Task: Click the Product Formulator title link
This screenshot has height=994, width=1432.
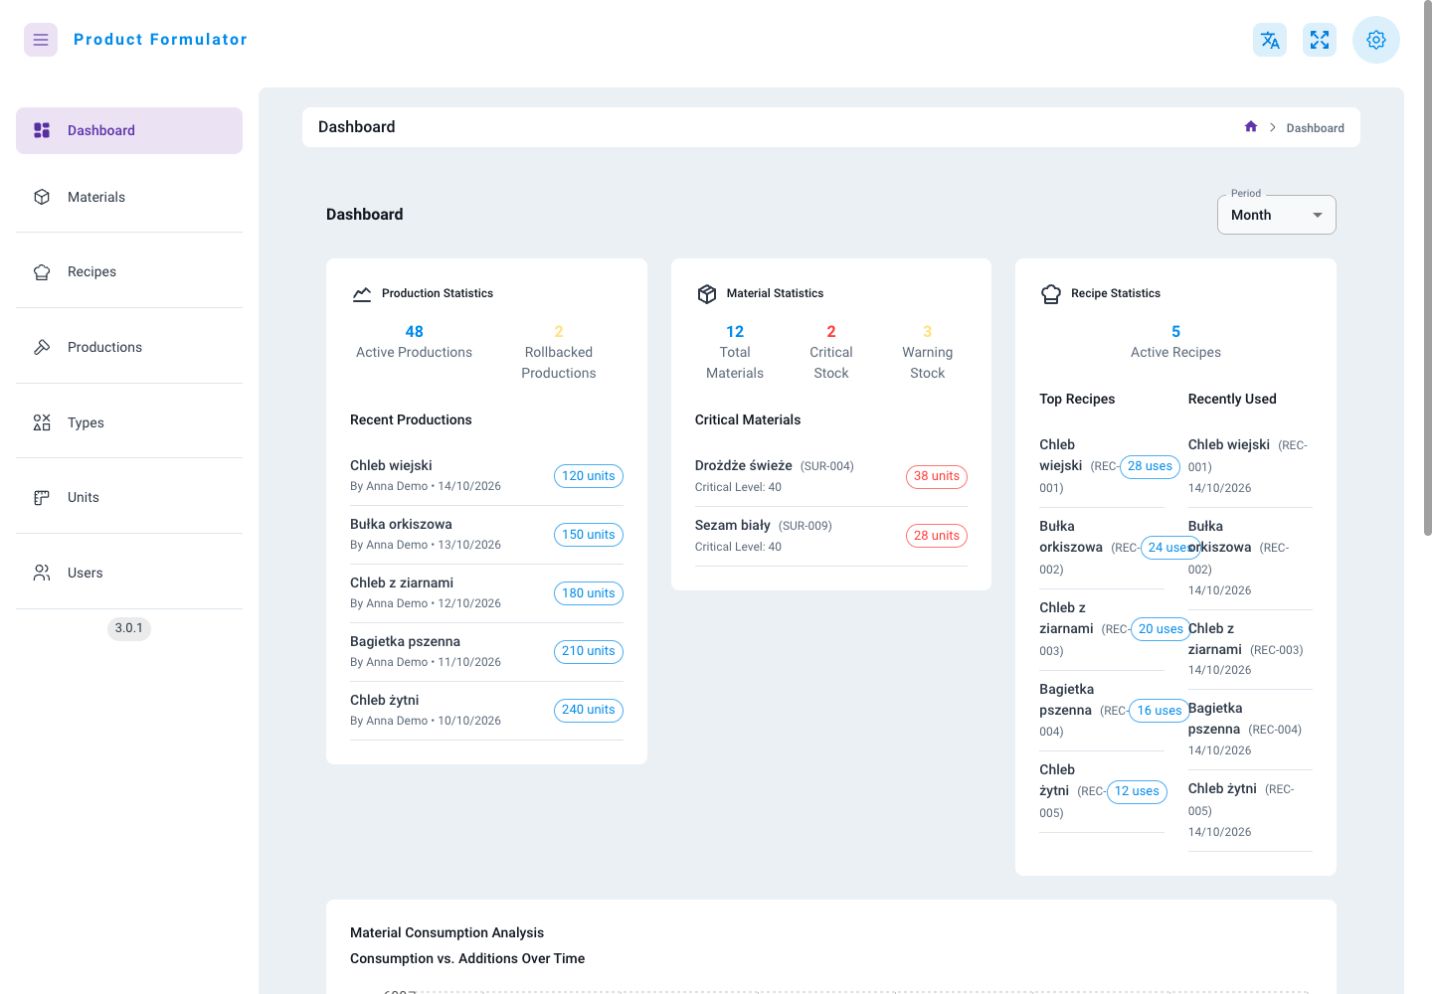Action: [160, 40]
